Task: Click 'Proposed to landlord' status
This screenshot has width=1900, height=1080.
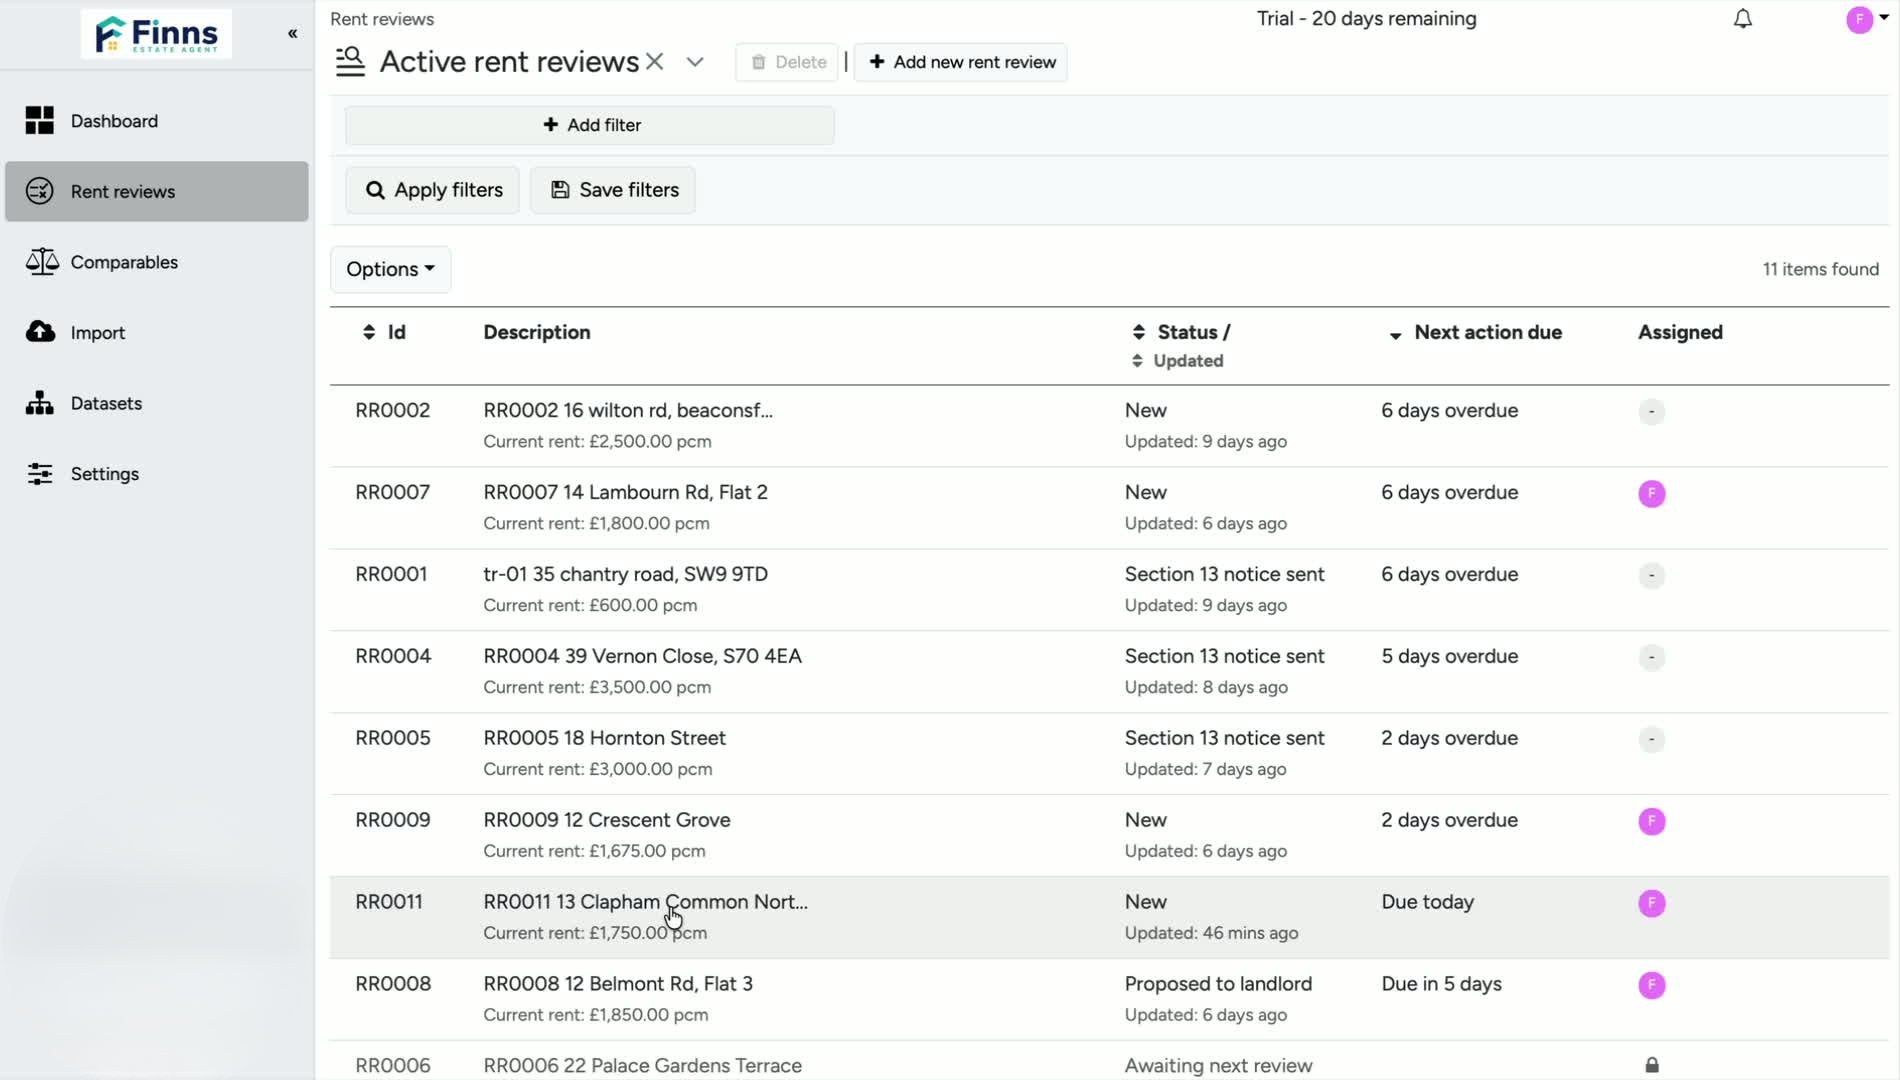Action: 1218,984
